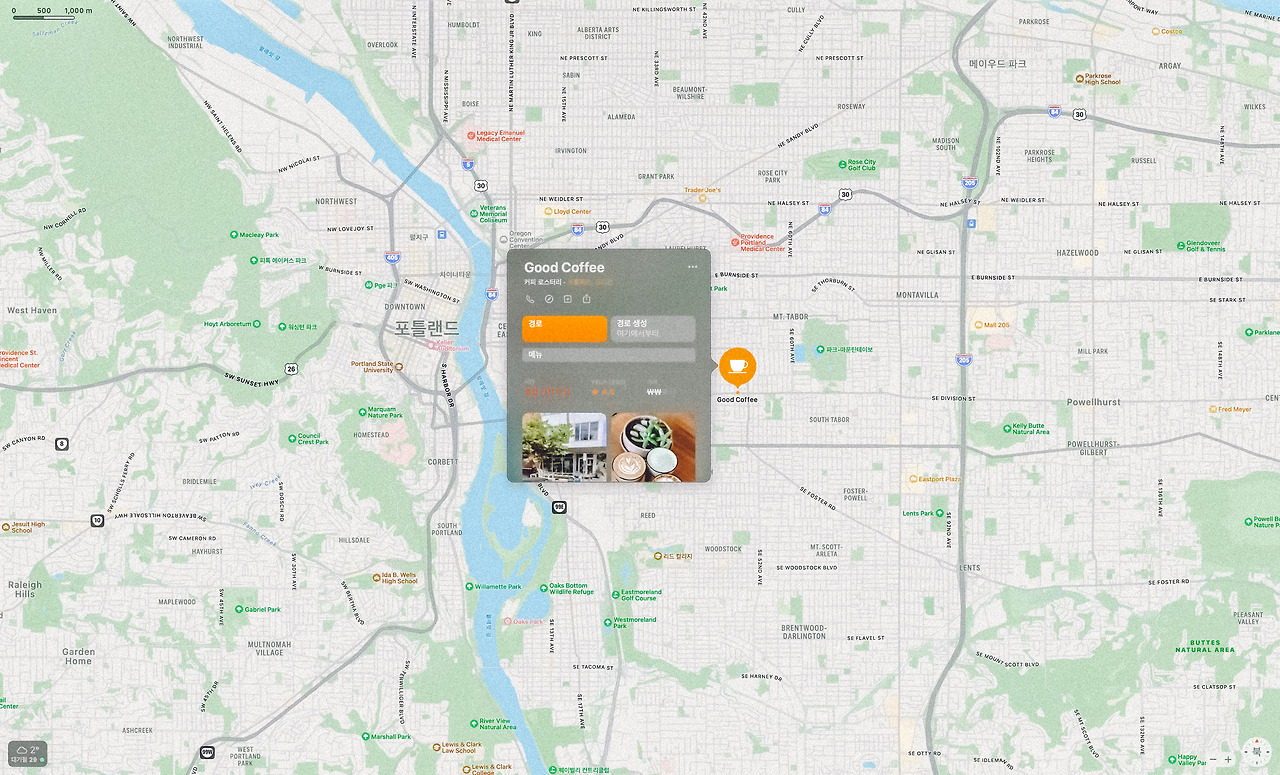Screen dimensions: 1280x775
Task: Open the 메뉴 button on place card
Action: point(609,355)
